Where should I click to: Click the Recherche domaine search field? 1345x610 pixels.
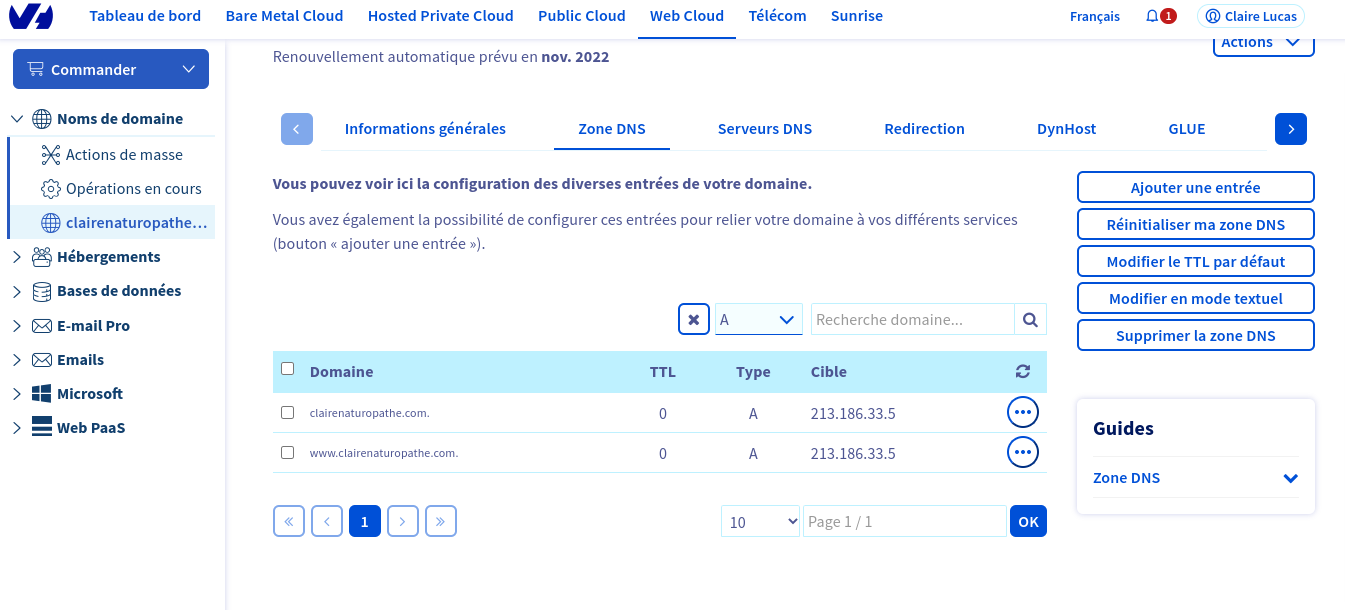coord(912,320)
